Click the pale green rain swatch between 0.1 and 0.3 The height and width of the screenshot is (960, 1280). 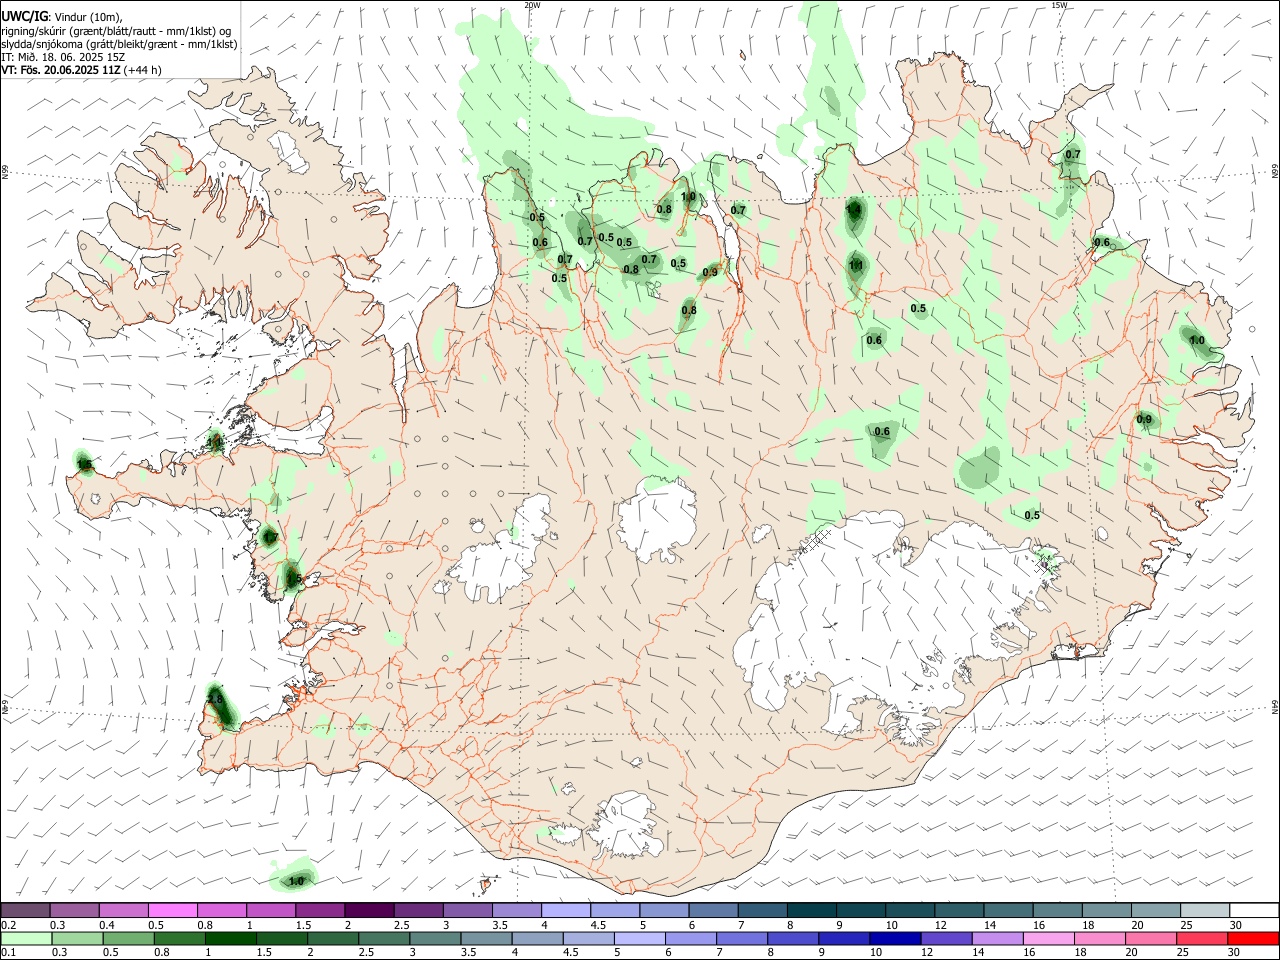[27, 939]
